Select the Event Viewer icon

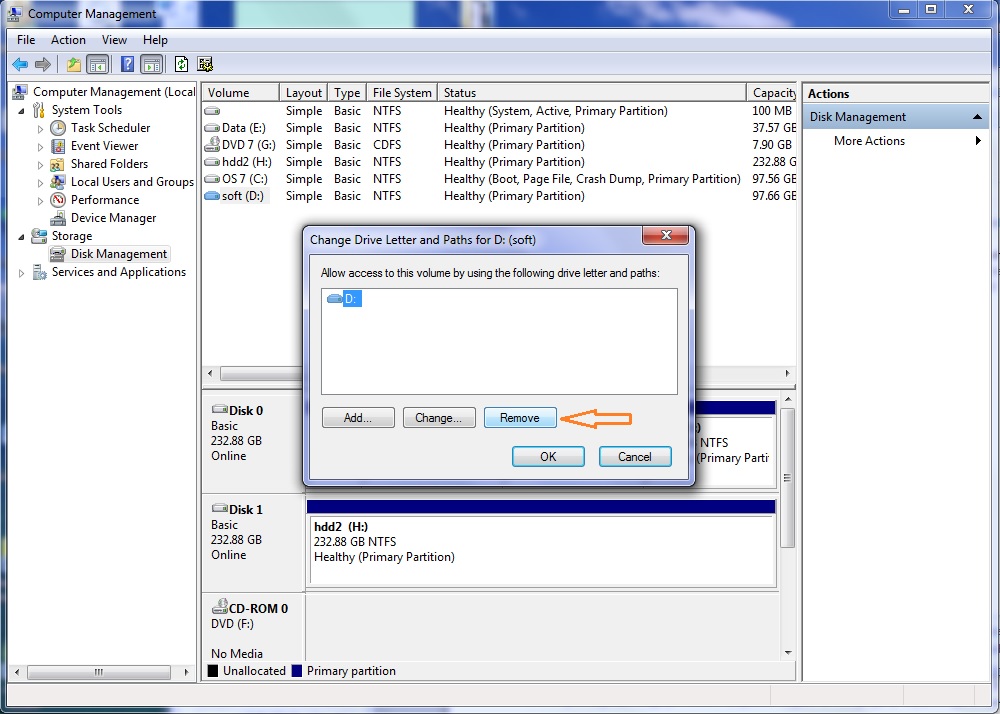tap(58, 146)
